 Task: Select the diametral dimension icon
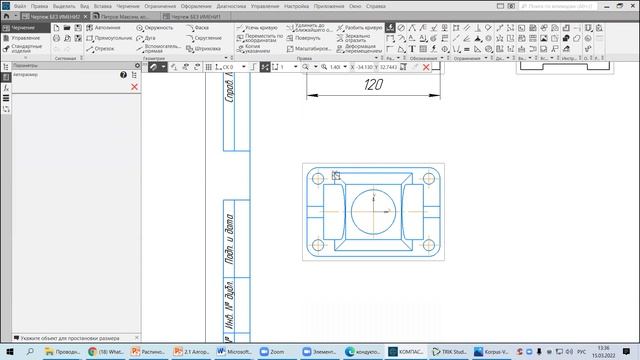coord(401,28)
